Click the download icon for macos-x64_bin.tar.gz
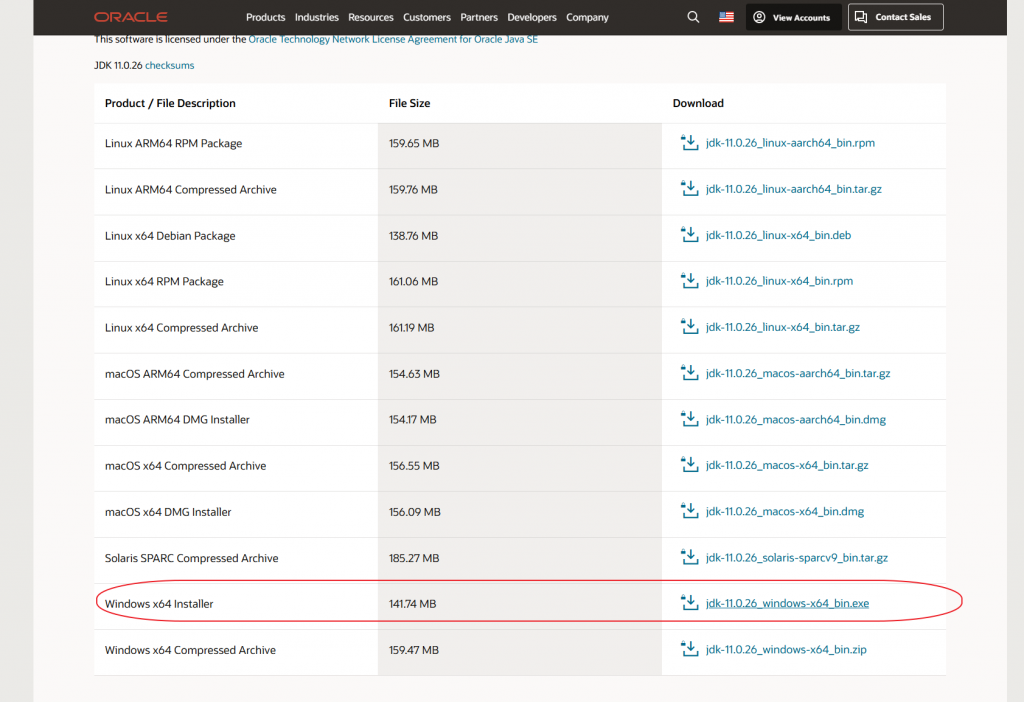Screen dimensions: 1024x702 click(x=690, y=465)
